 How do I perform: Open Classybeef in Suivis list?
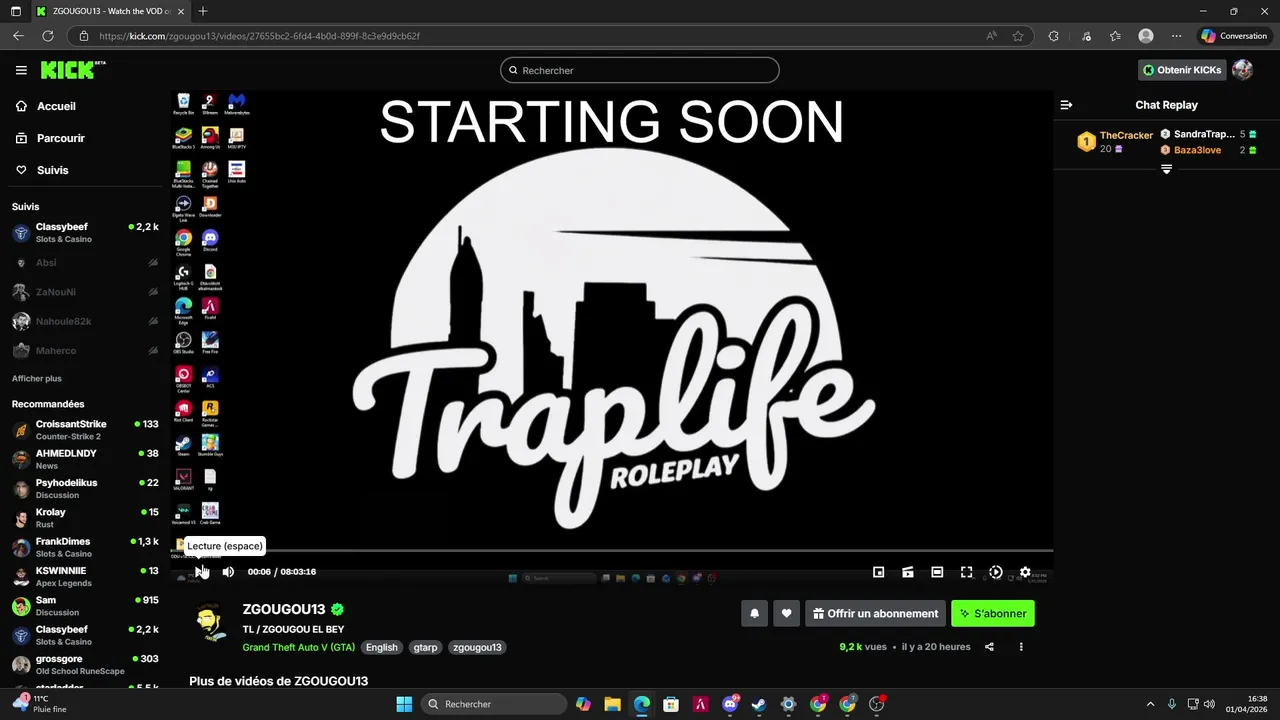[85, 233]
